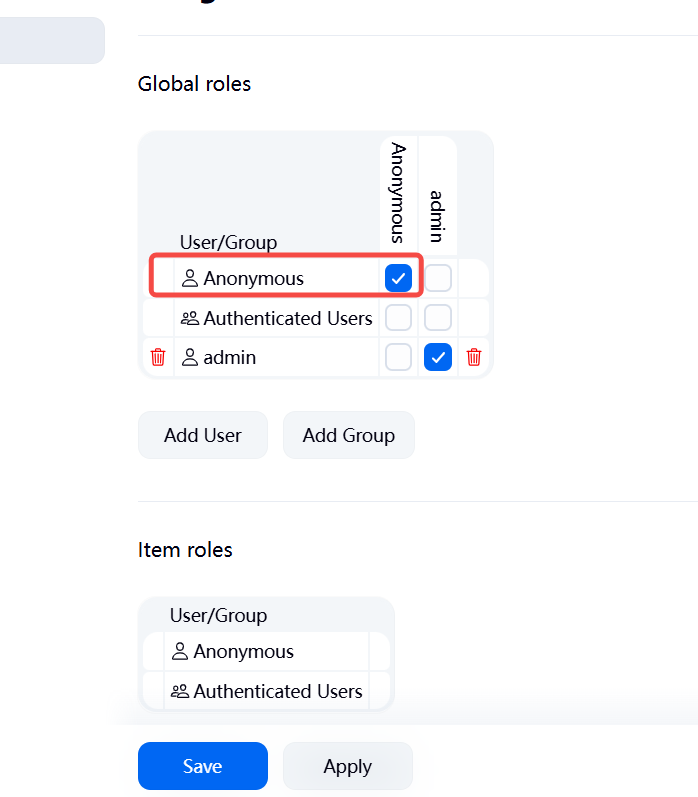Click the Add Group button
Image resolution: width=698 pixels, height=797 pixels.
[349, 435]
